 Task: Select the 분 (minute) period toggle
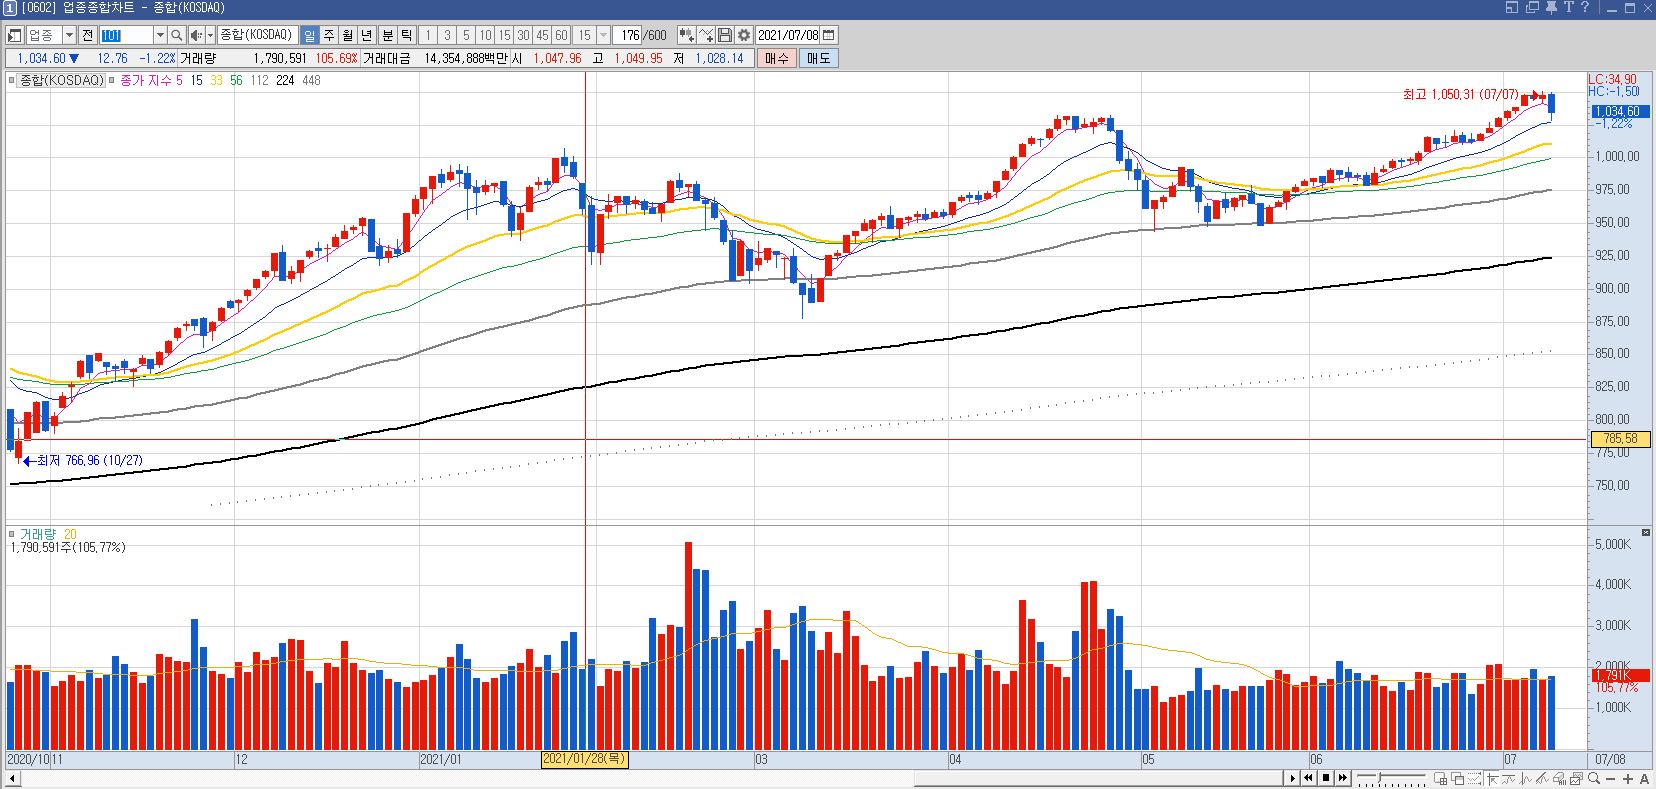point(388,35)
